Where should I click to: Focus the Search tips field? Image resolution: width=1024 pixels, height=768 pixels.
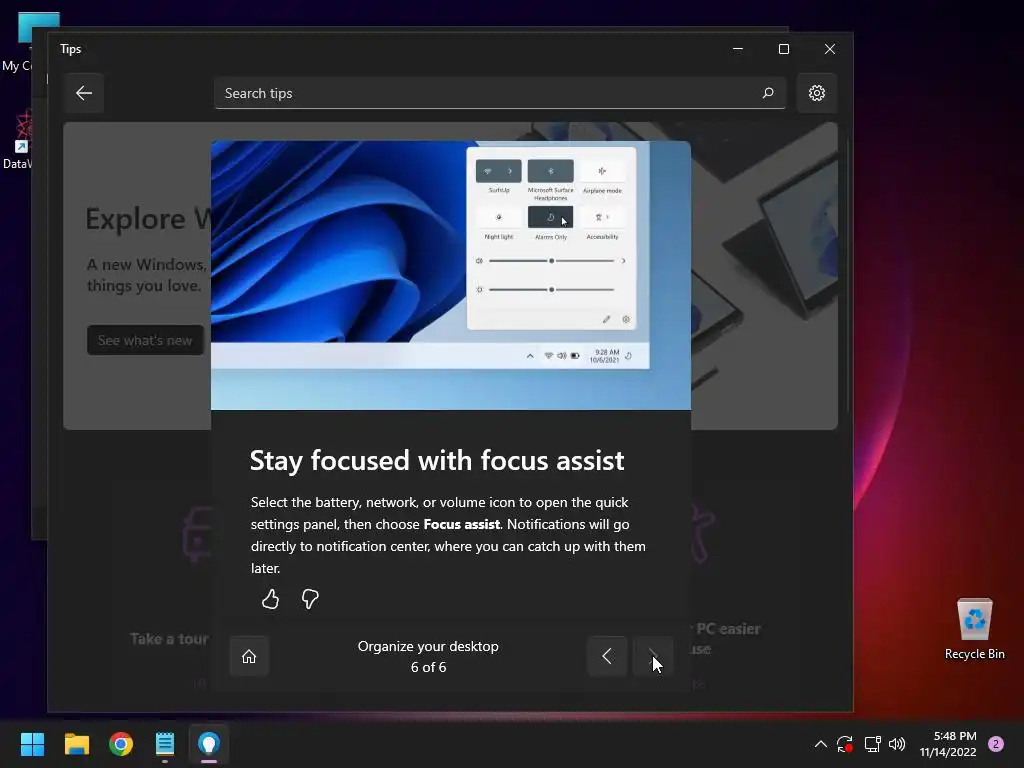tap(500, 93)
